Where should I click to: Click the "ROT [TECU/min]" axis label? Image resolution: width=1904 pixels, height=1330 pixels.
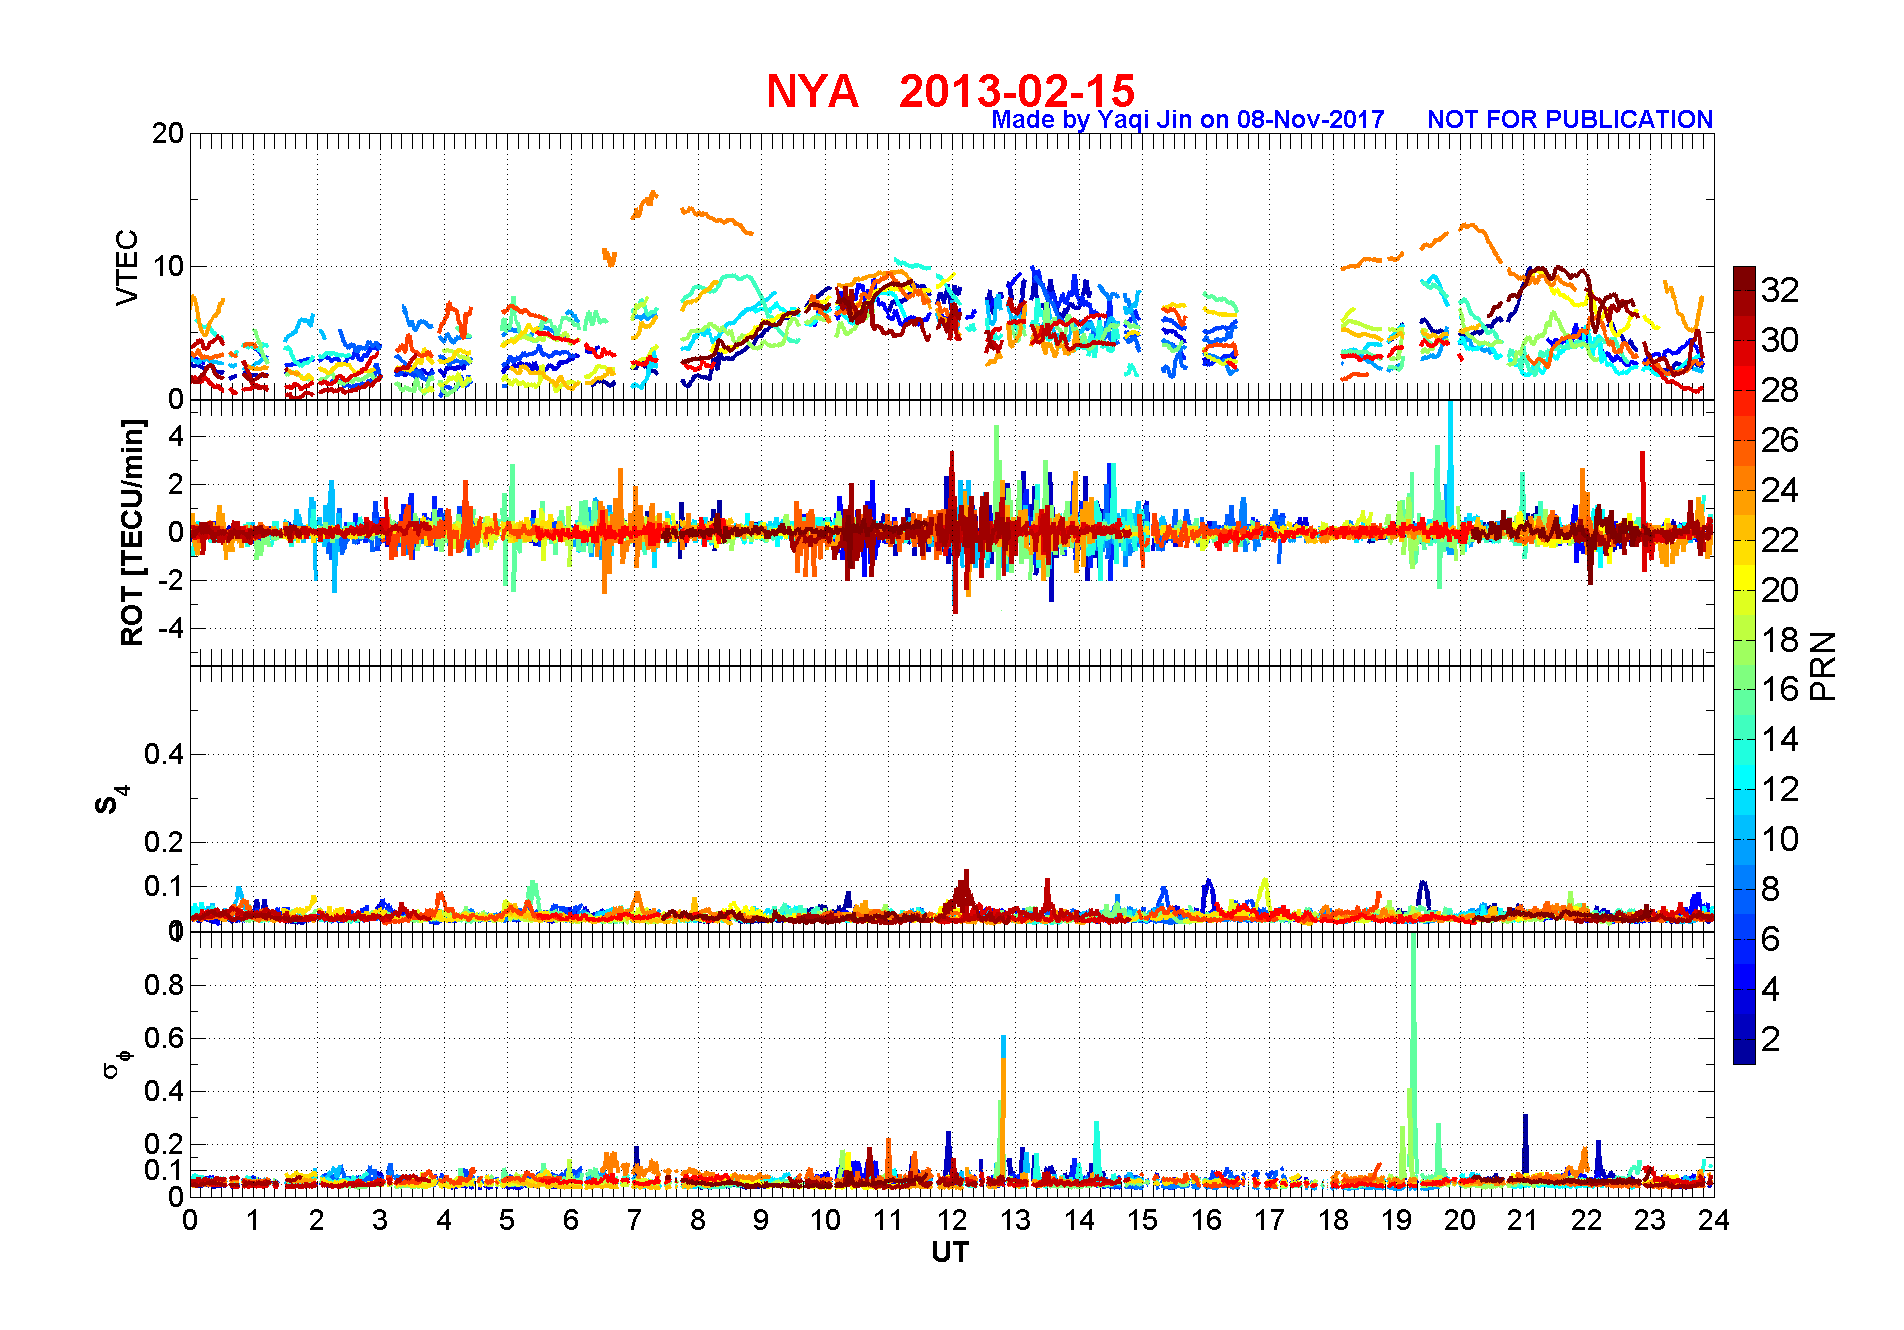click(x=132, y=532)
